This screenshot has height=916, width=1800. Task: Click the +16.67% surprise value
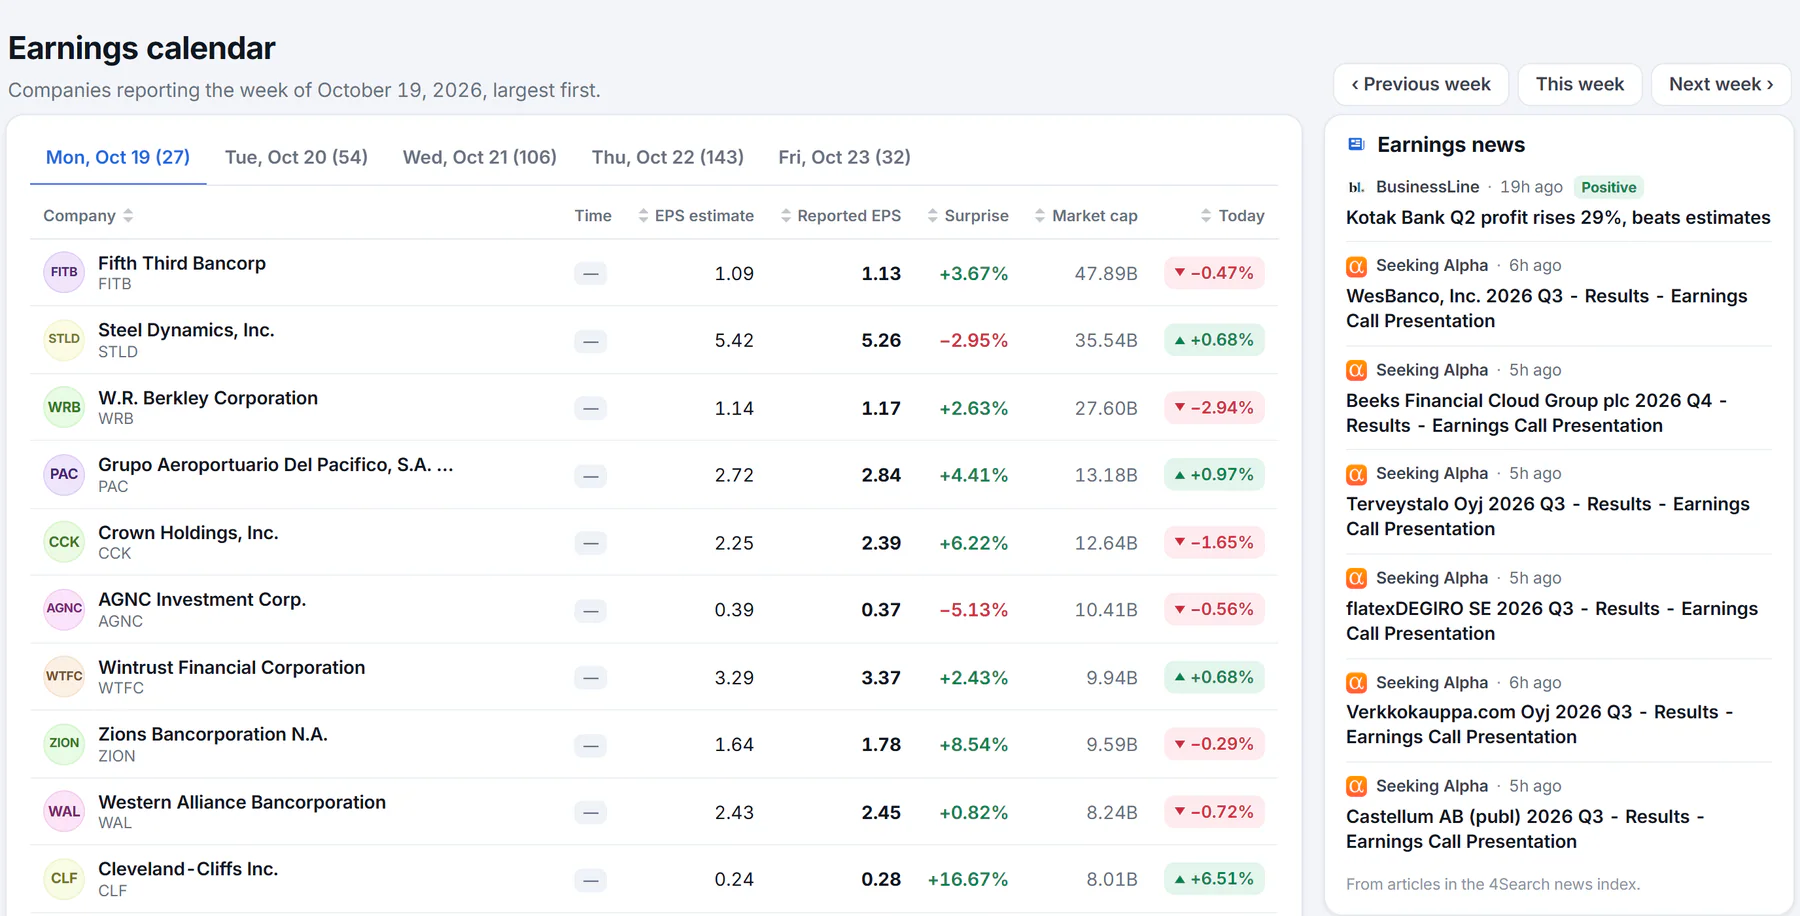pyautogui.click(x=967, y=880)
